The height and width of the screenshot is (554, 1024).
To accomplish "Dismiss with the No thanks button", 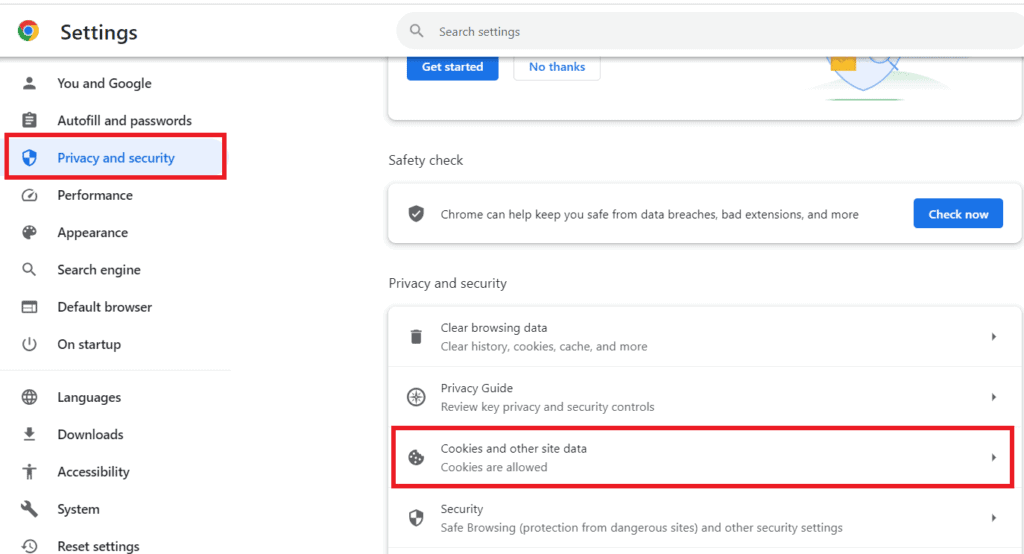I will tap(557, 67).
